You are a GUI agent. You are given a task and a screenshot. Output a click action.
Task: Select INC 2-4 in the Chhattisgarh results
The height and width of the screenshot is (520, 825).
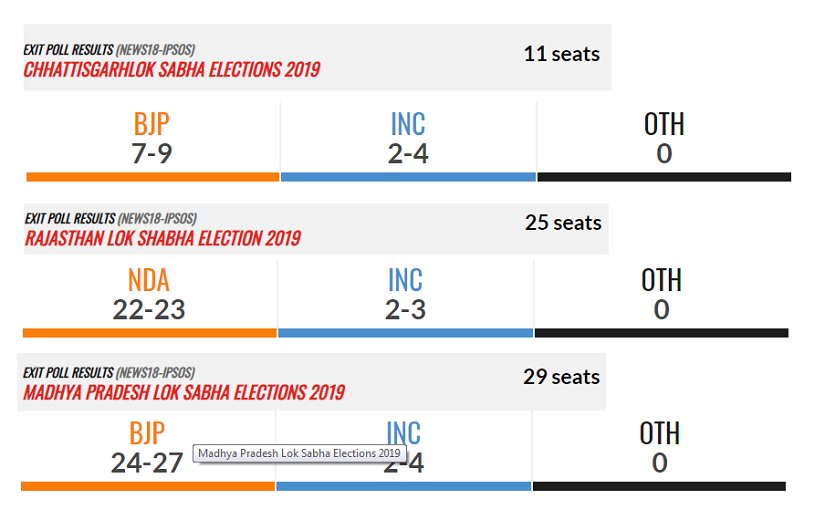coord(408,139)
